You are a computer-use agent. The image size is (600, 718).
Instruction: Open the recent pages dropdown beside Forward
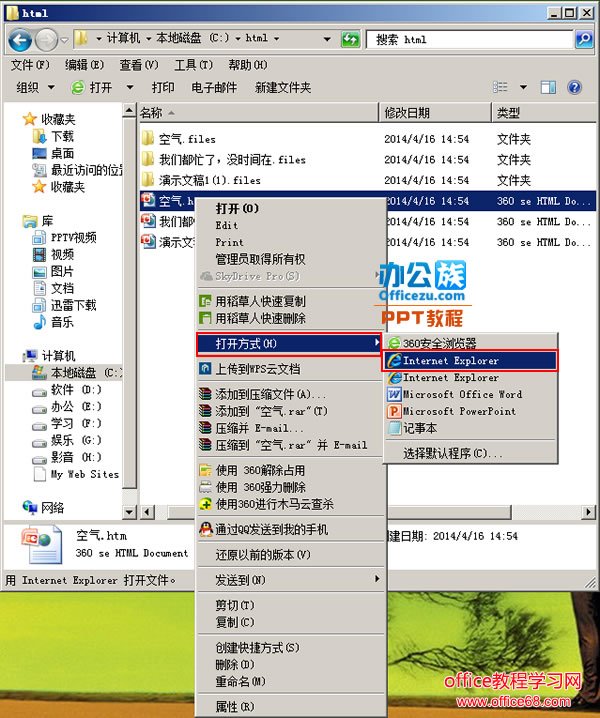pos(64,40)
